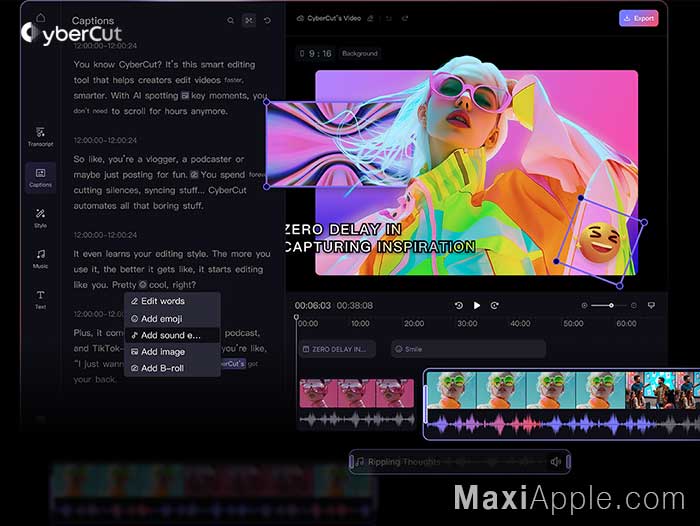Select the Captions sidebar tool
Screen dimensions: 700x526
40,177
